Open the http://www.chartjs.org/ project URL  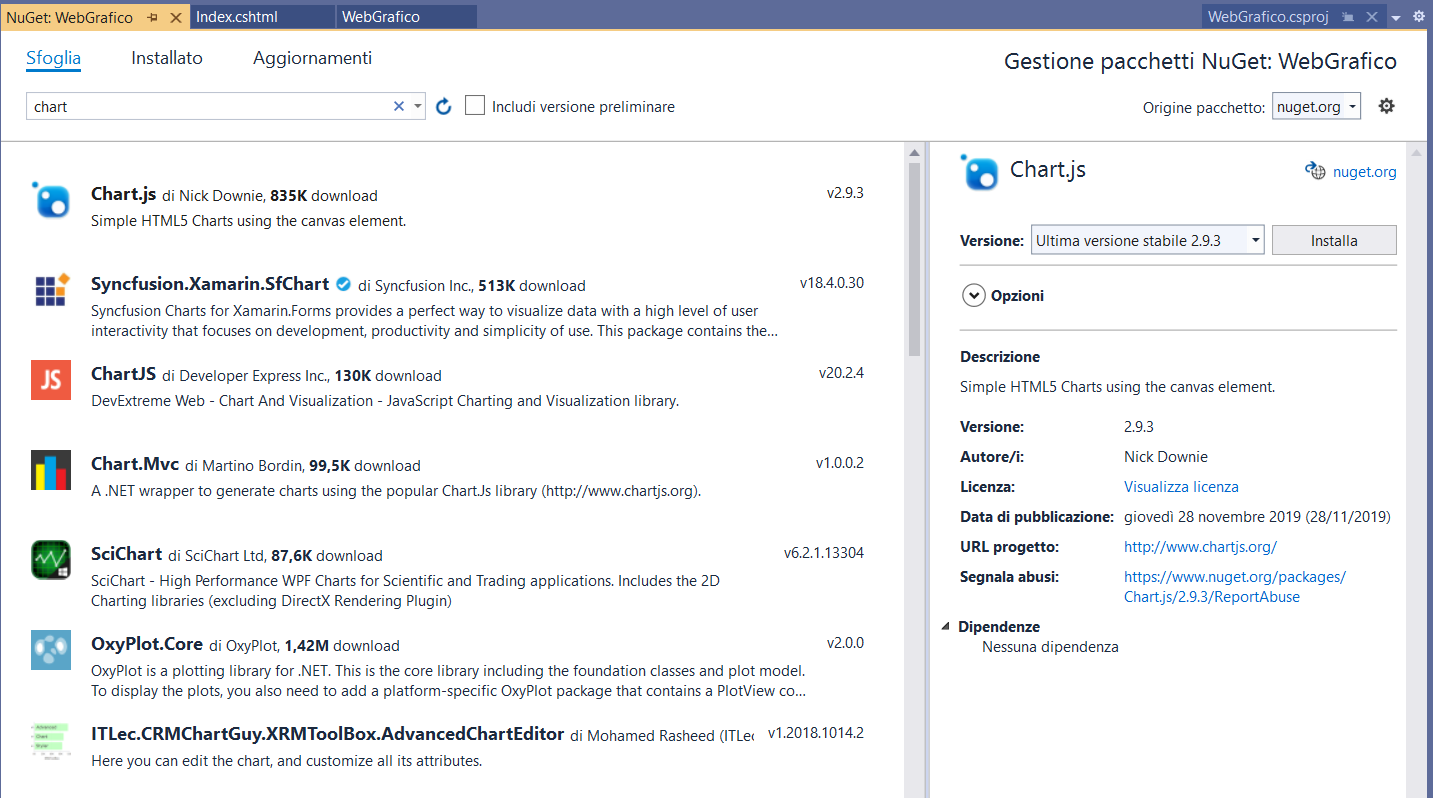point(1200,547)
